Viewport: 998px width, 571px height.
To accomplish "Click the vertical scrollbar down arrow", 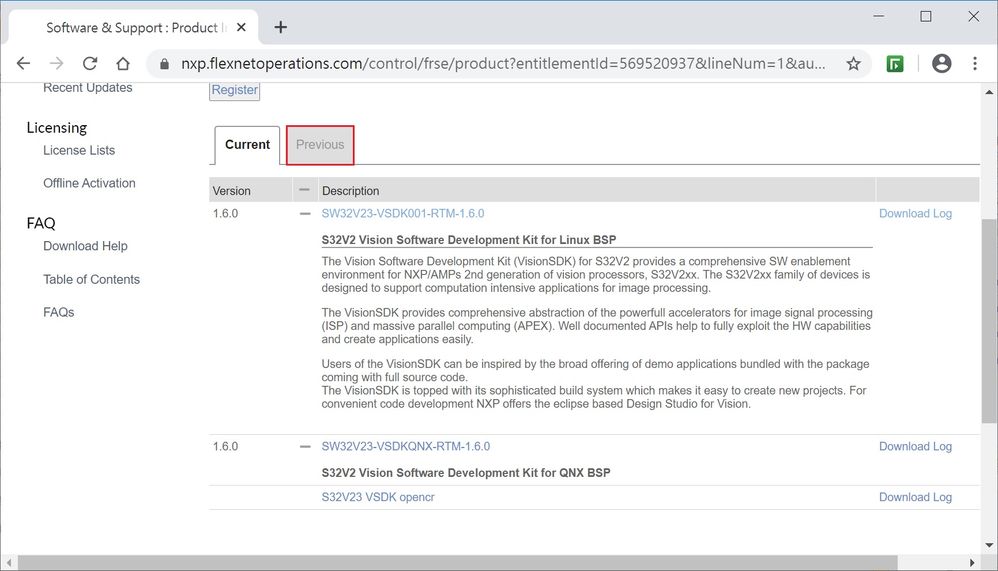I will pos(989,546).
